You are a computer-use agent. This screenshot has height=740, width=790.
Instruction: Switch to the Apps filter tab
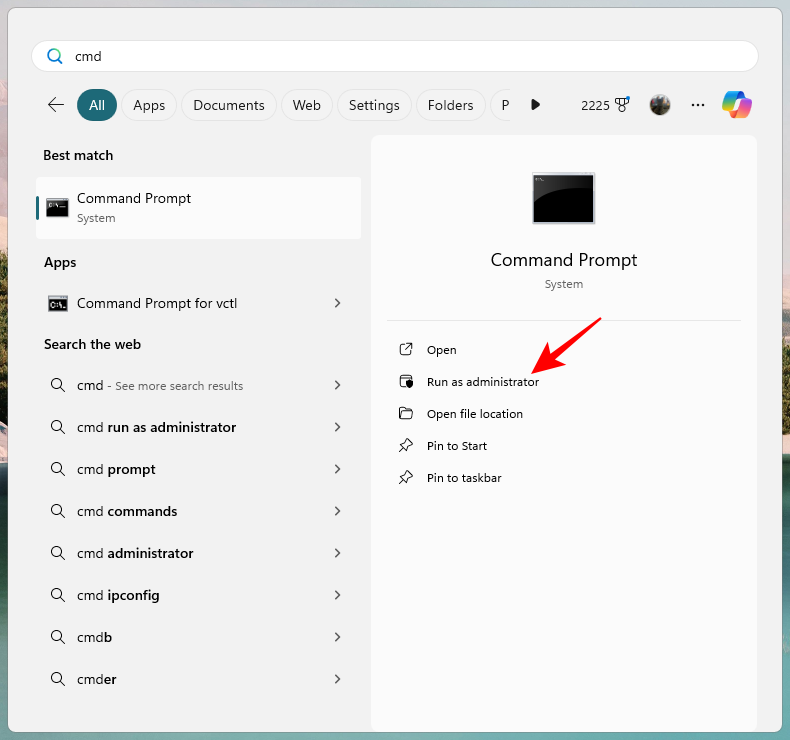(149, 105)
